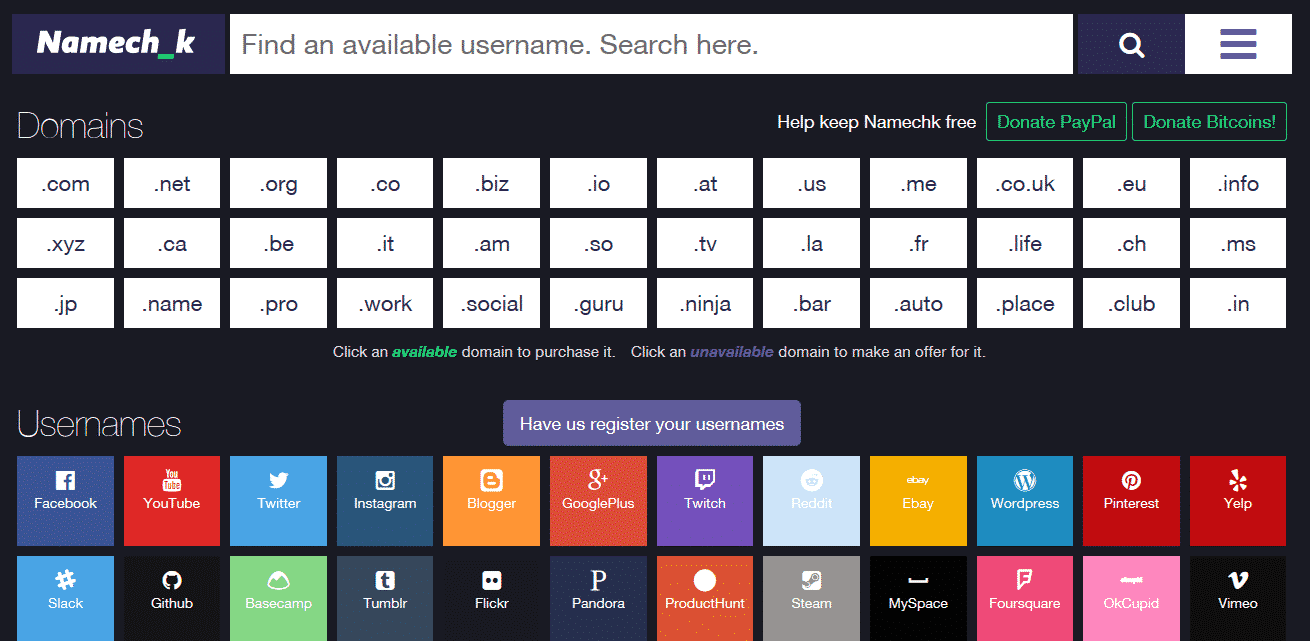Select the Reddit icon

pyautogui.click(x=811, y=500)
